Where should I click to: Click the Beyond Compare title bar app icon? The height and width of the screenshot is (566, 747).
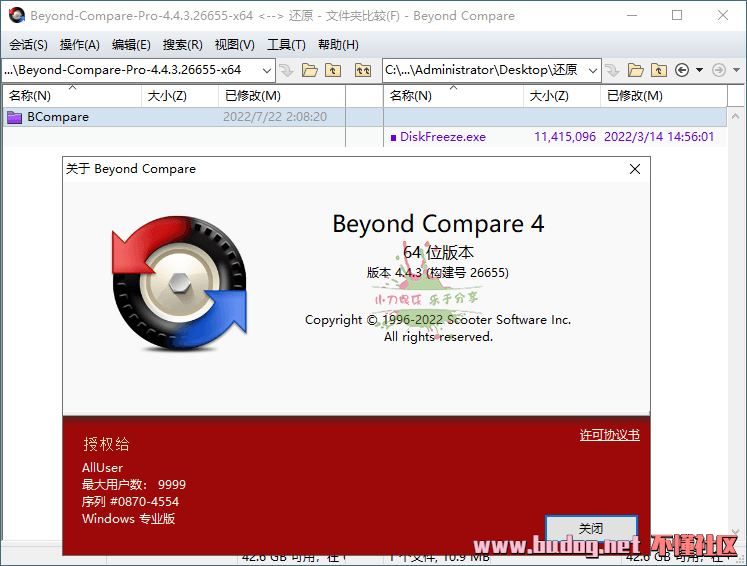(17, 16)
